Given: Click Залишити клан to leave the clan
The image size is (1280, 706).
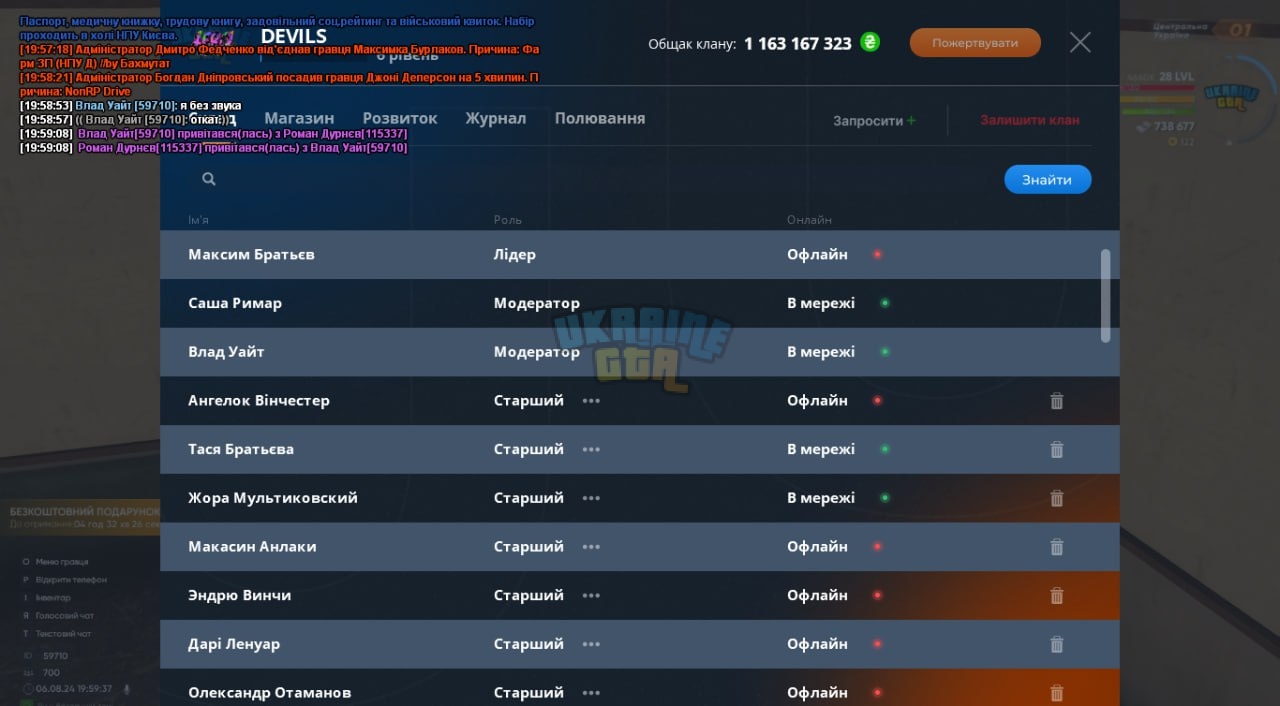Looking at the screenshot, I should [x=1030, y=120].
